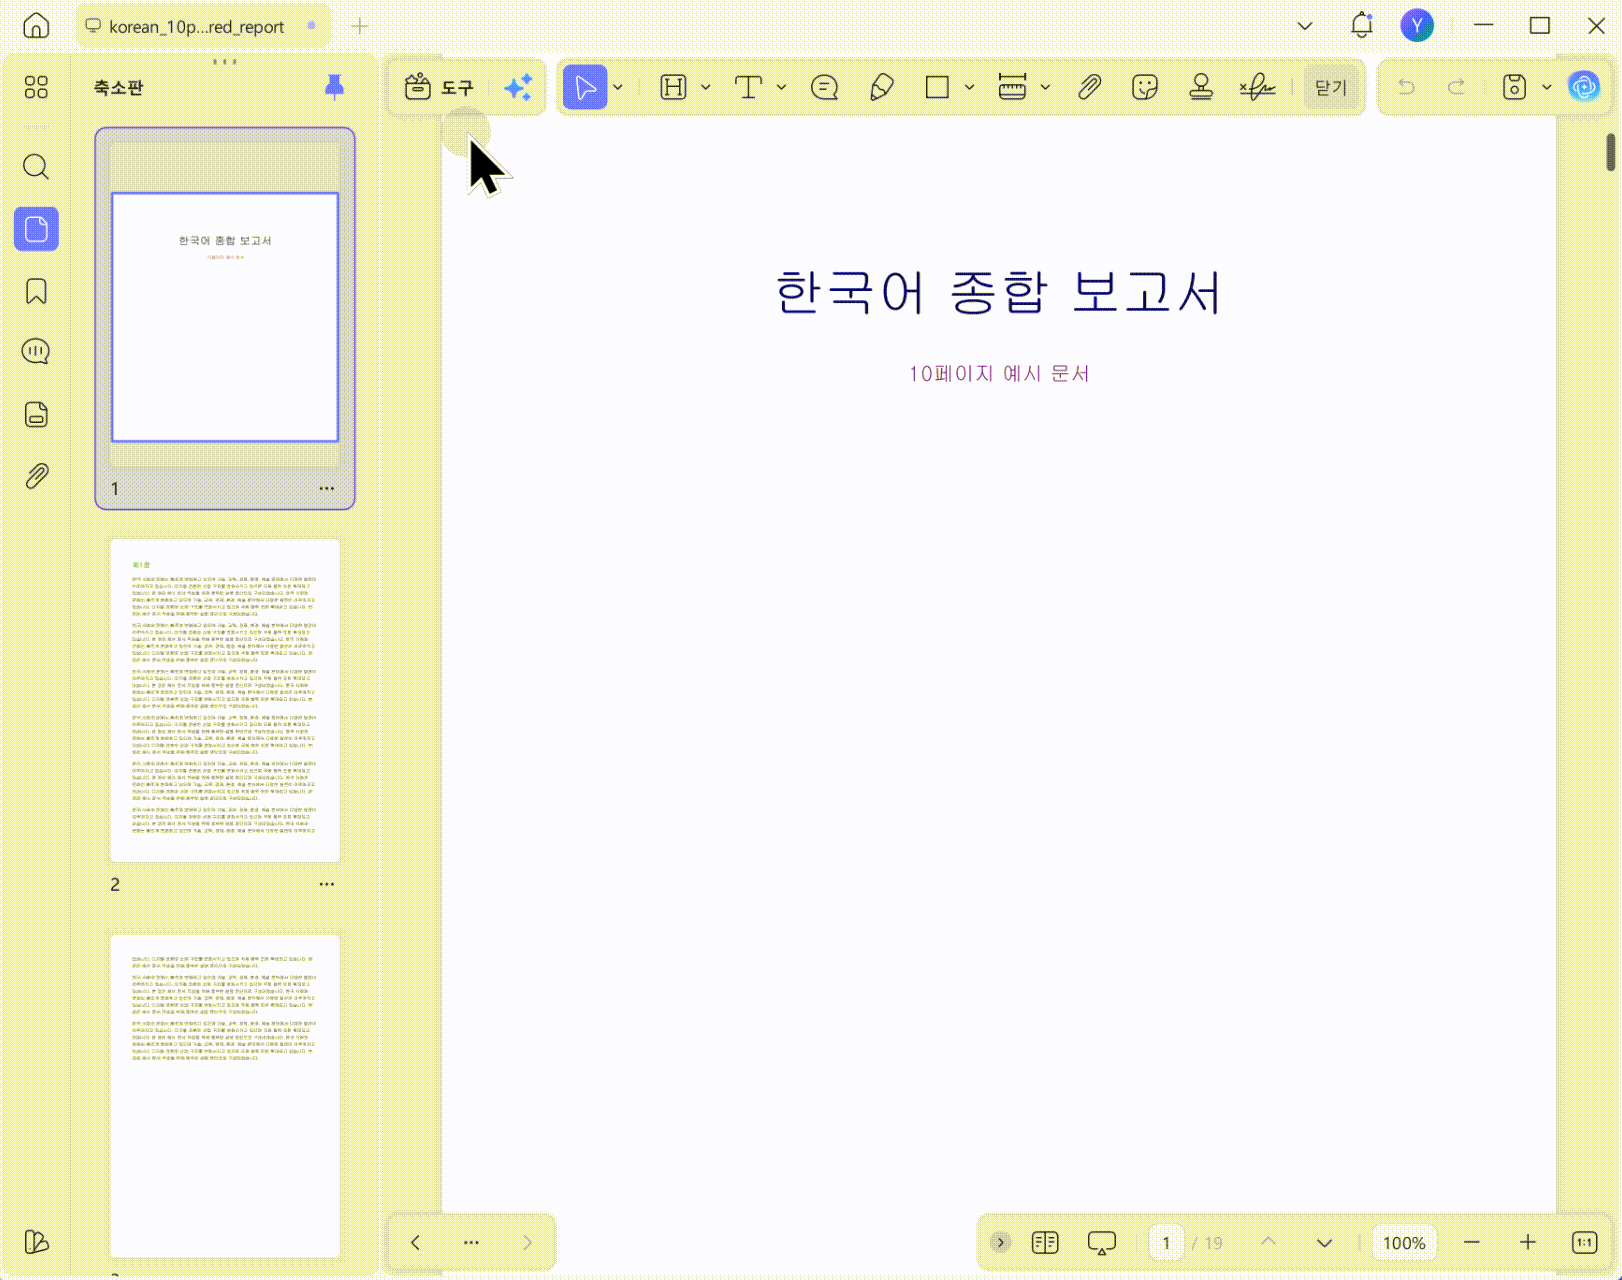The image size is (1622, 1280).
Task: Collapse the bottom bar arrow circle
Action: (1000, 1242)
